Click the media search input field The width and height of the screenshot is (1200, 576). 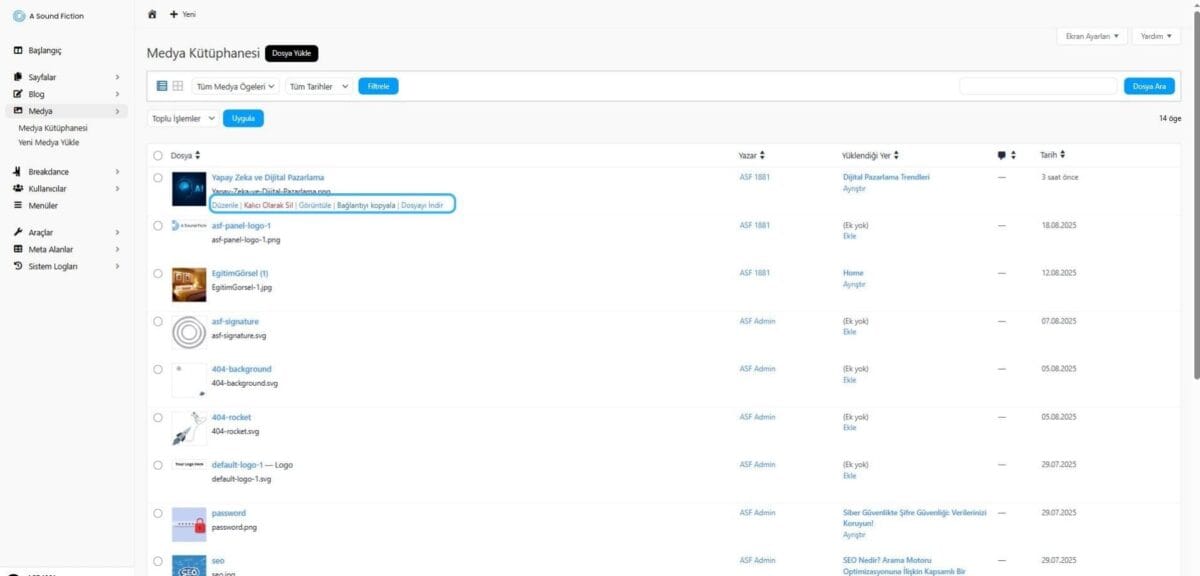(x=1038, y=87)
